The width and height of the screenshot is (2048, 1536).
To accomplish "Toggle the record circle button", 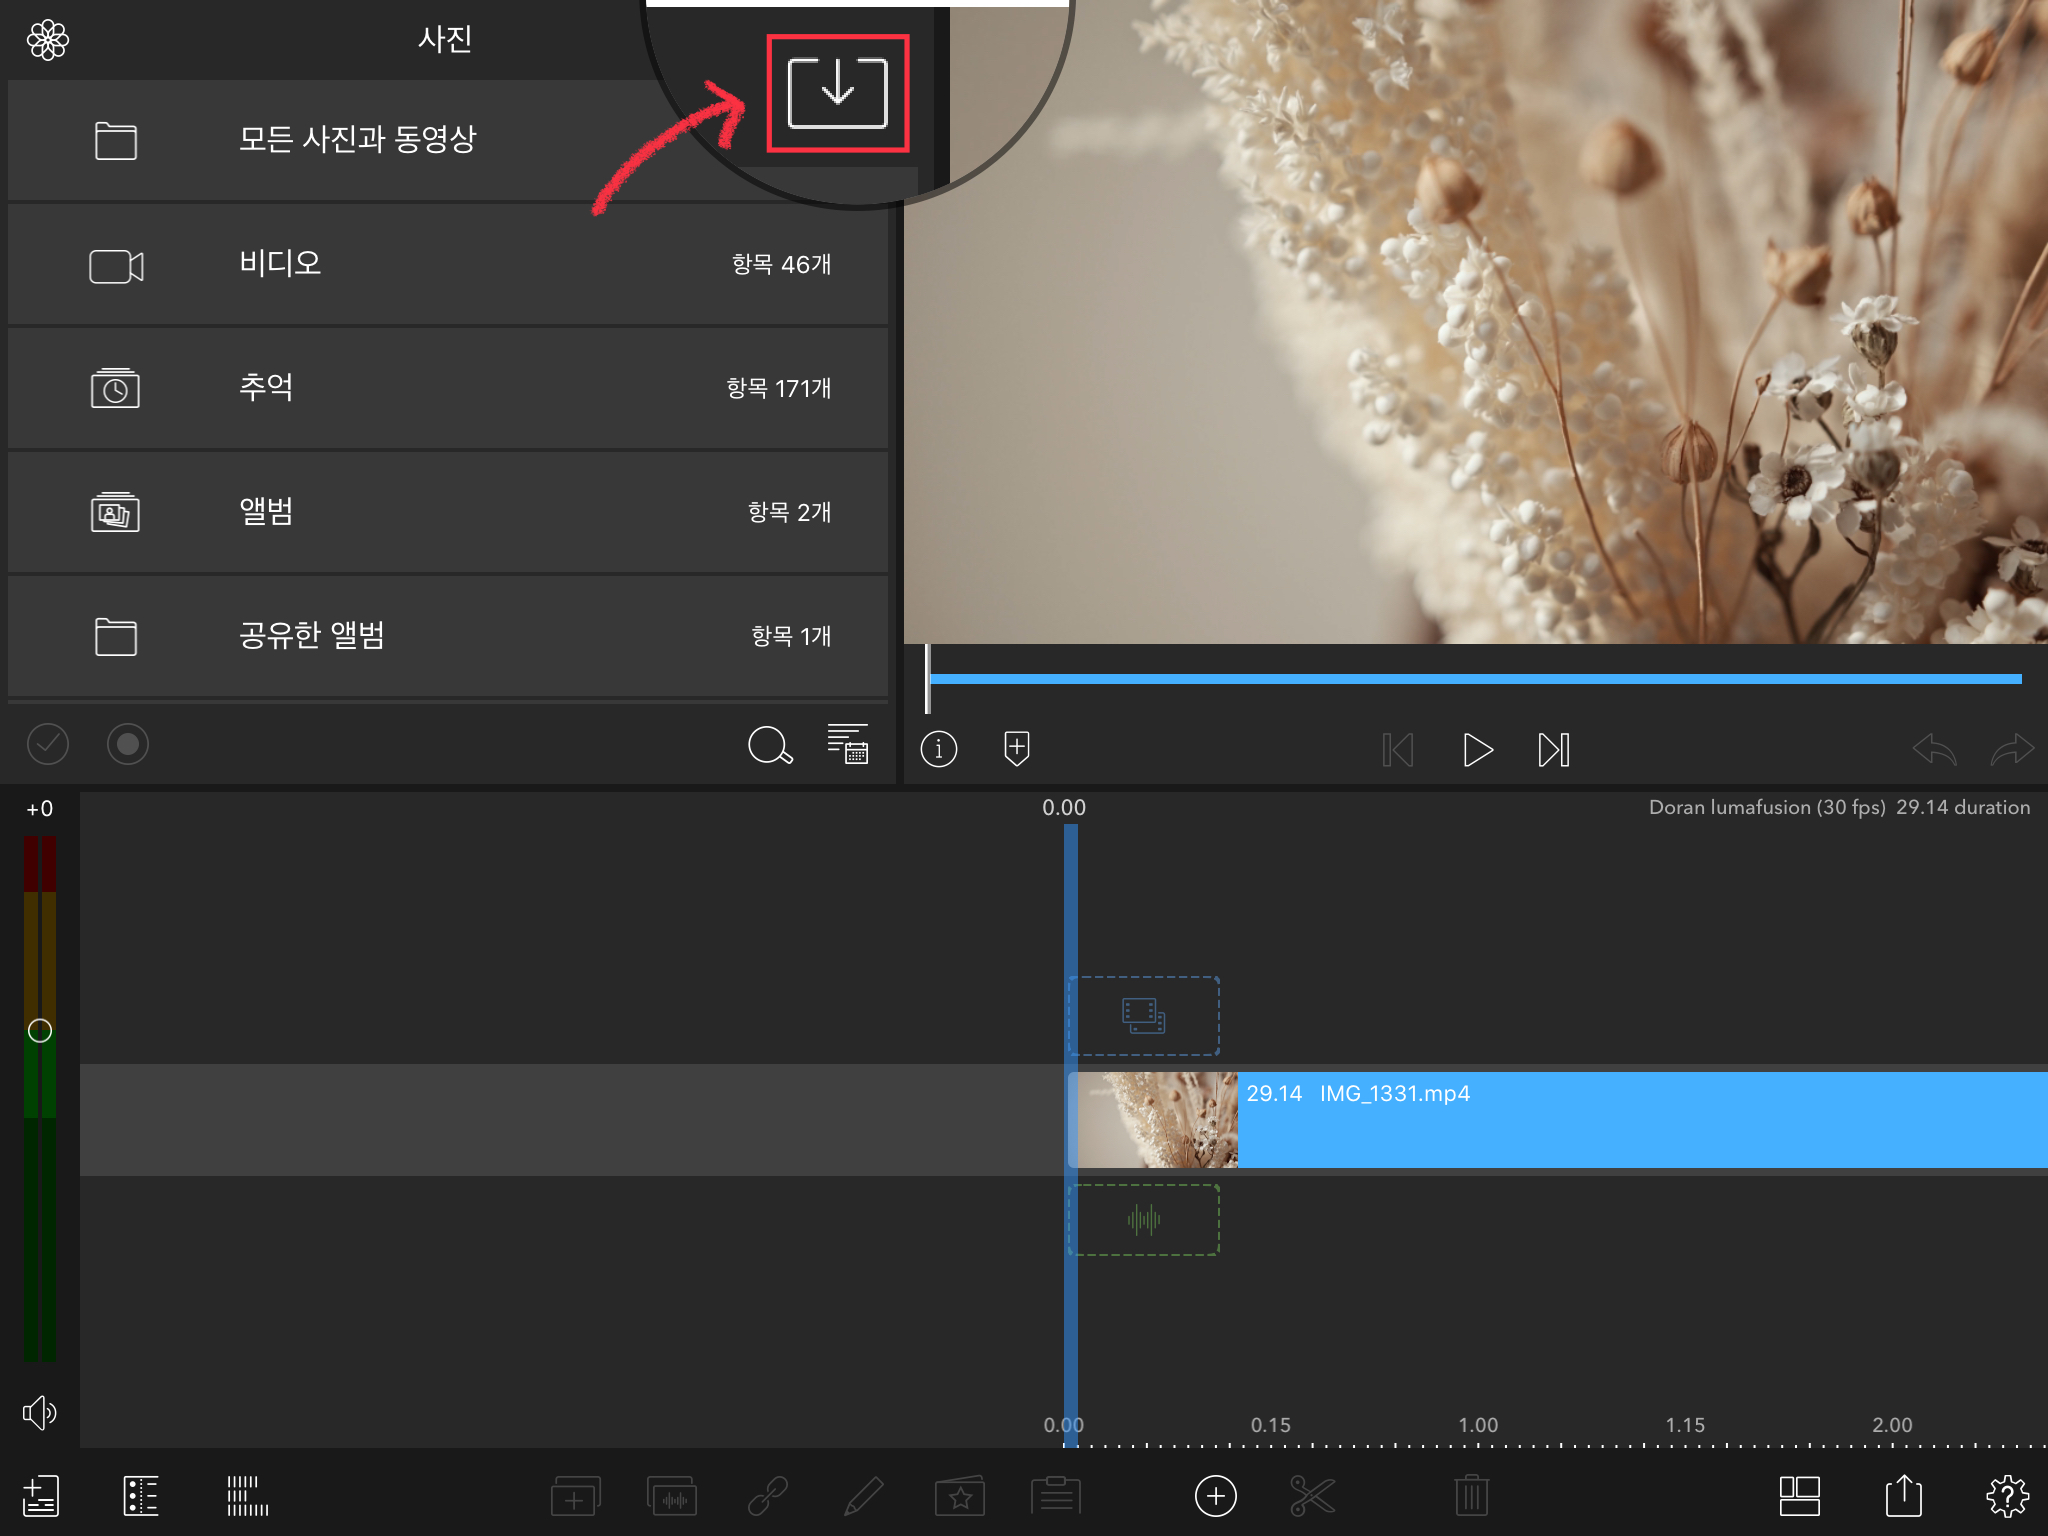I will tap(127, 744).
